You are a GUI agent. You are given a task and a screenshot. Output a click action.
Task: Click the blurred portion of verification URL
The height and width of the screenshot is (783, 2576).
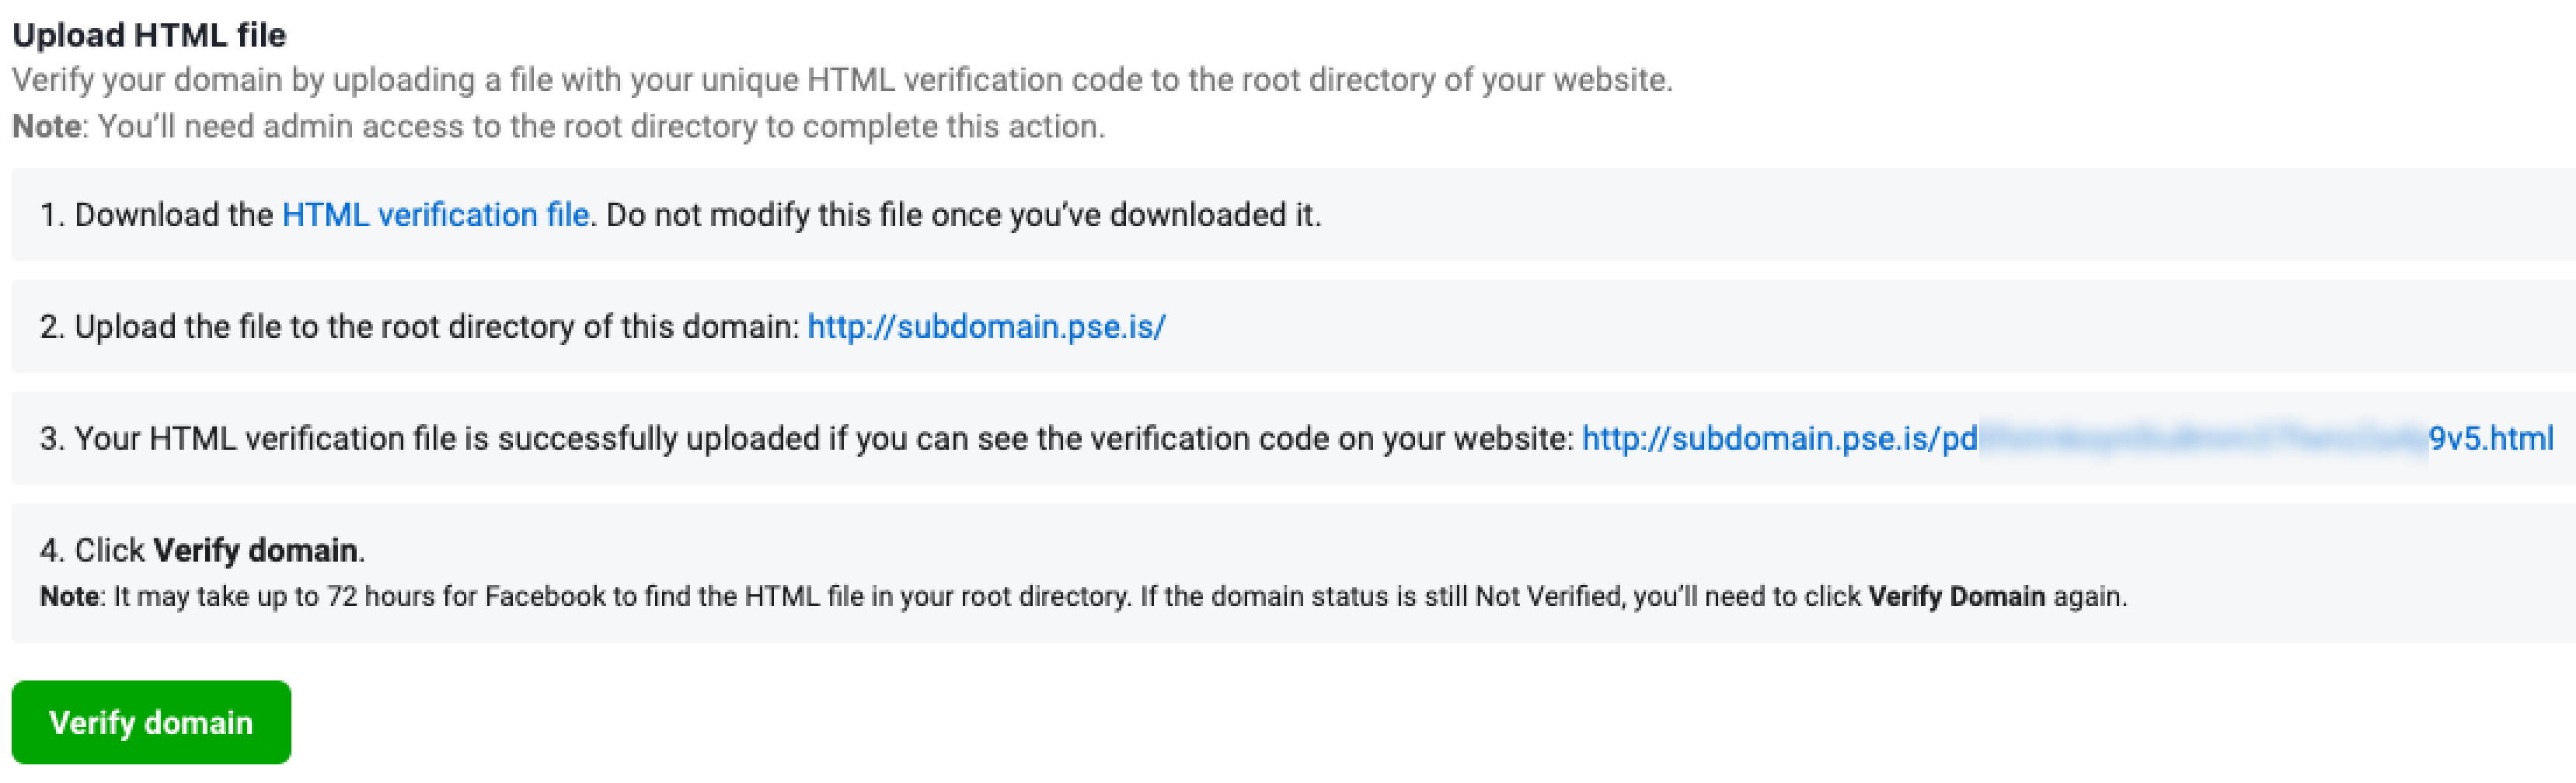[x=2203, y=439]
